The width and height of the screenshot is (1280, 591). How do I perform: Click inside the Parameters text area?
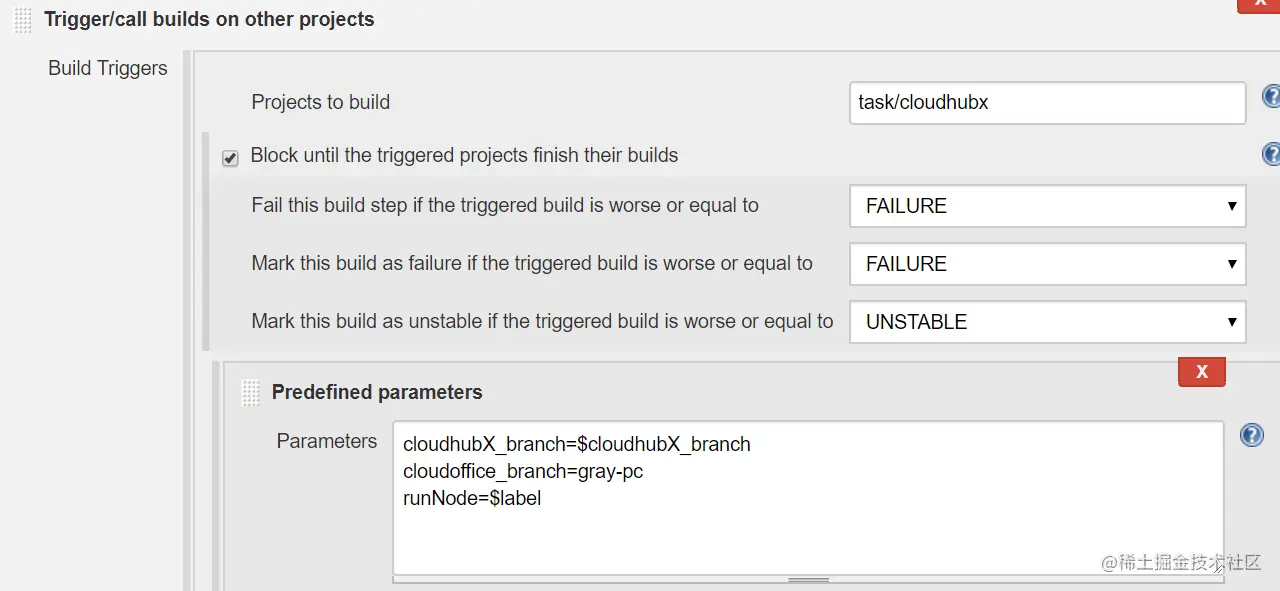point(807,520)
